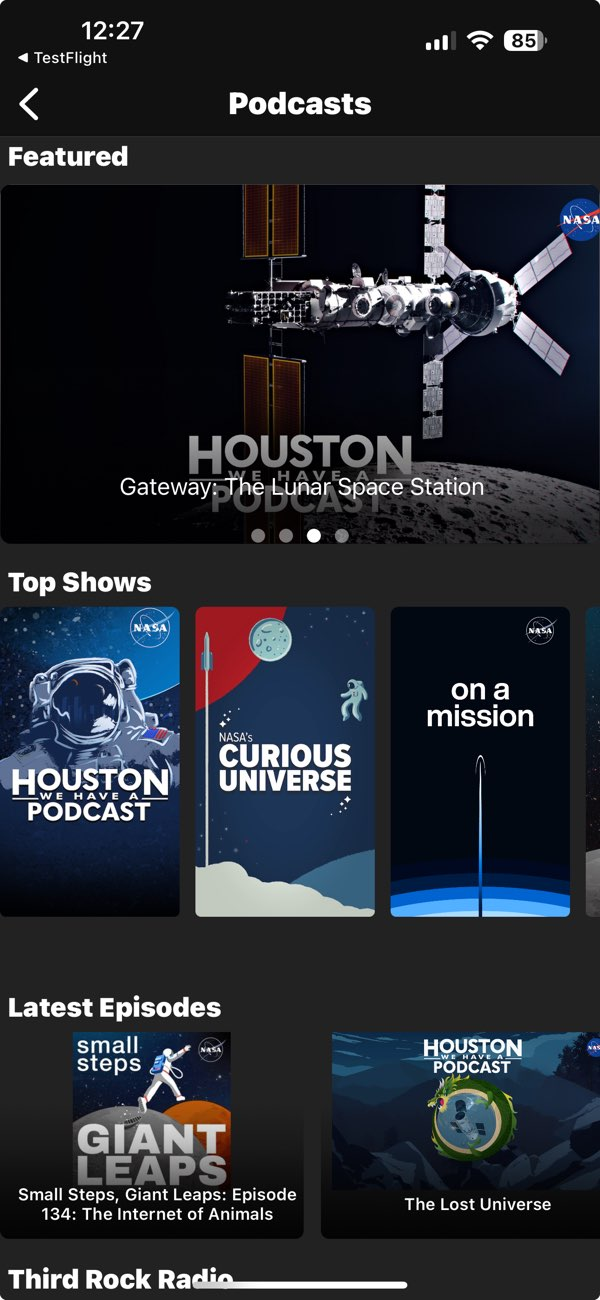Open NASA's Curious Universe show

pos(285,762)
